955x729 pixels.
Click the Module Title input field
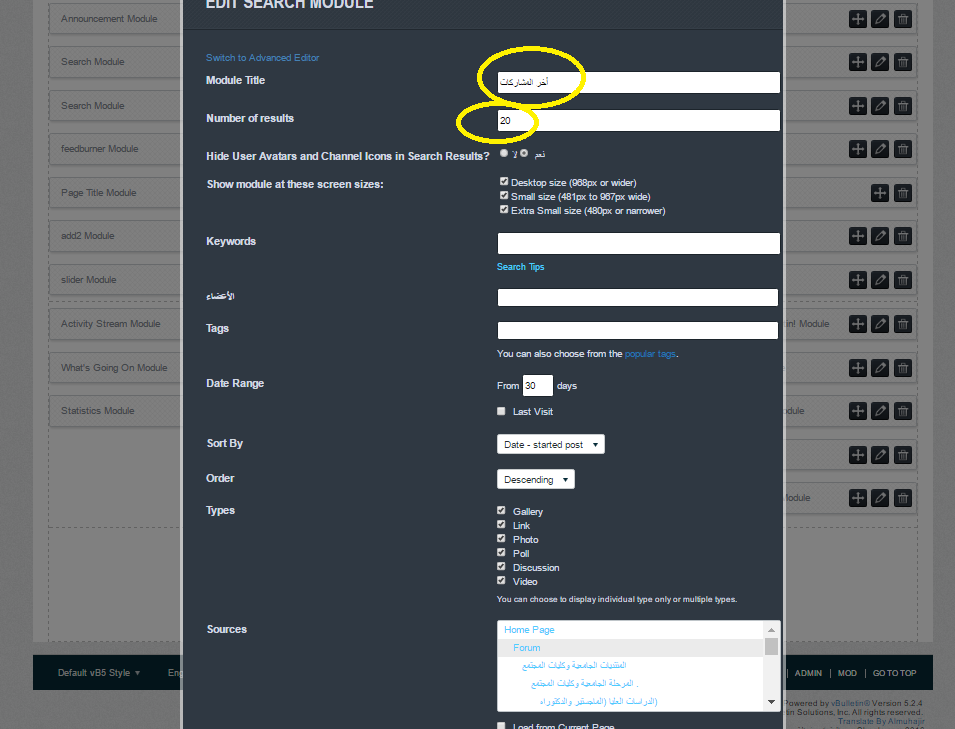(x=638, y=82)
